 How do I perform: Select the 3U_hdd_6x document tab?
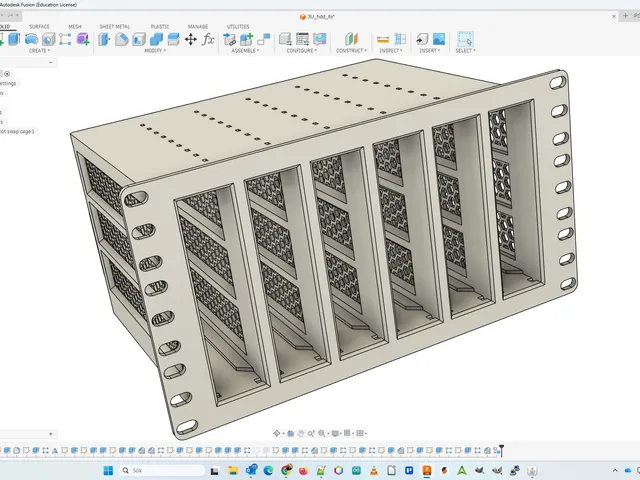coord(317,16)
